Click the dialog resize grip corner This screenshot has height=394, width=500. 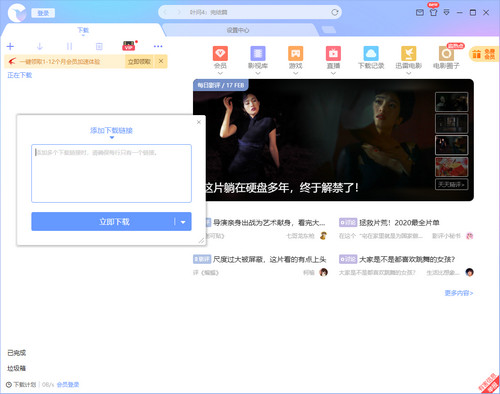[202, 241]
